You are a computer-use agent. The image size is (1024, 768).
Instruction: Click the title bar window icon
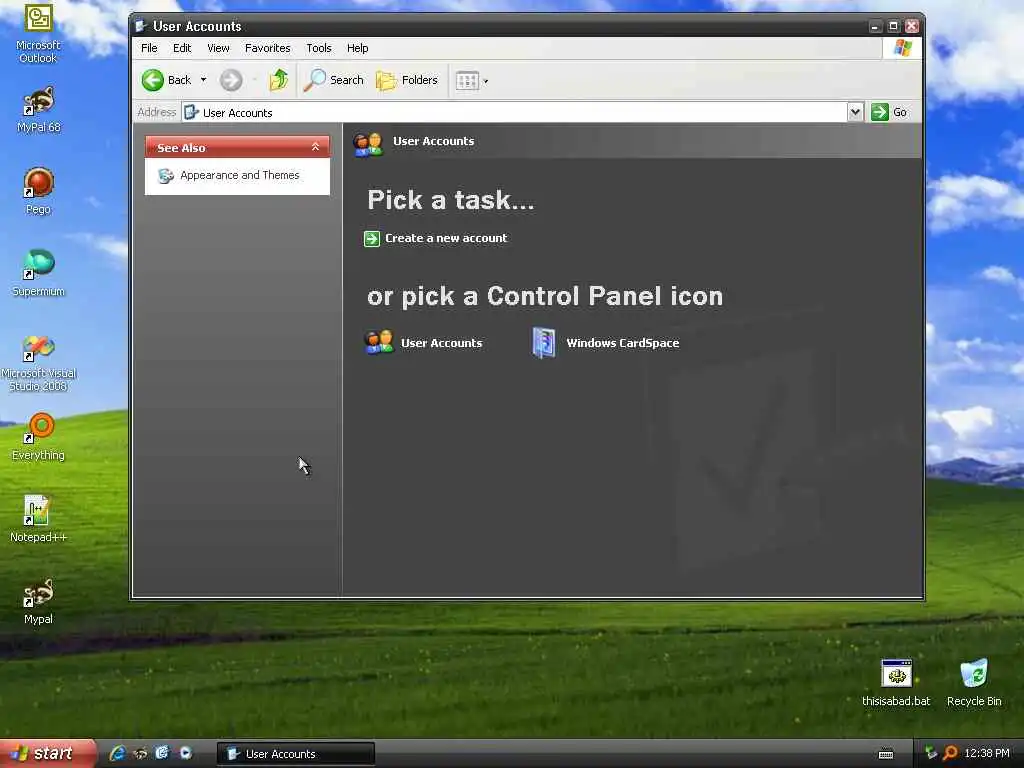coord(140,26)
